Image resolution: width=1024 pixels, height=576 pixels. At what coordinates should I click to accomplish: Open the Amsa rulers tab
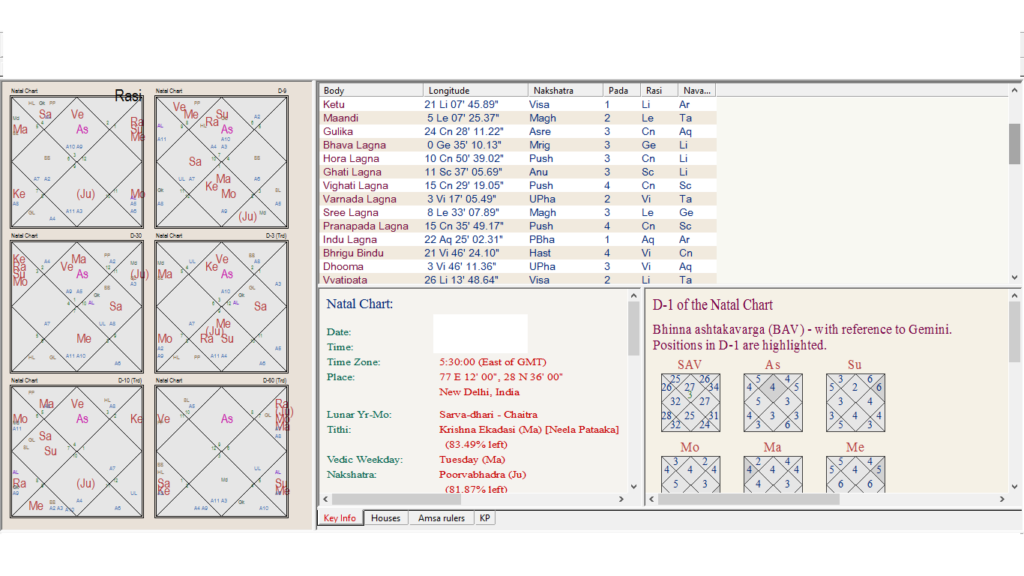(441, 518)
